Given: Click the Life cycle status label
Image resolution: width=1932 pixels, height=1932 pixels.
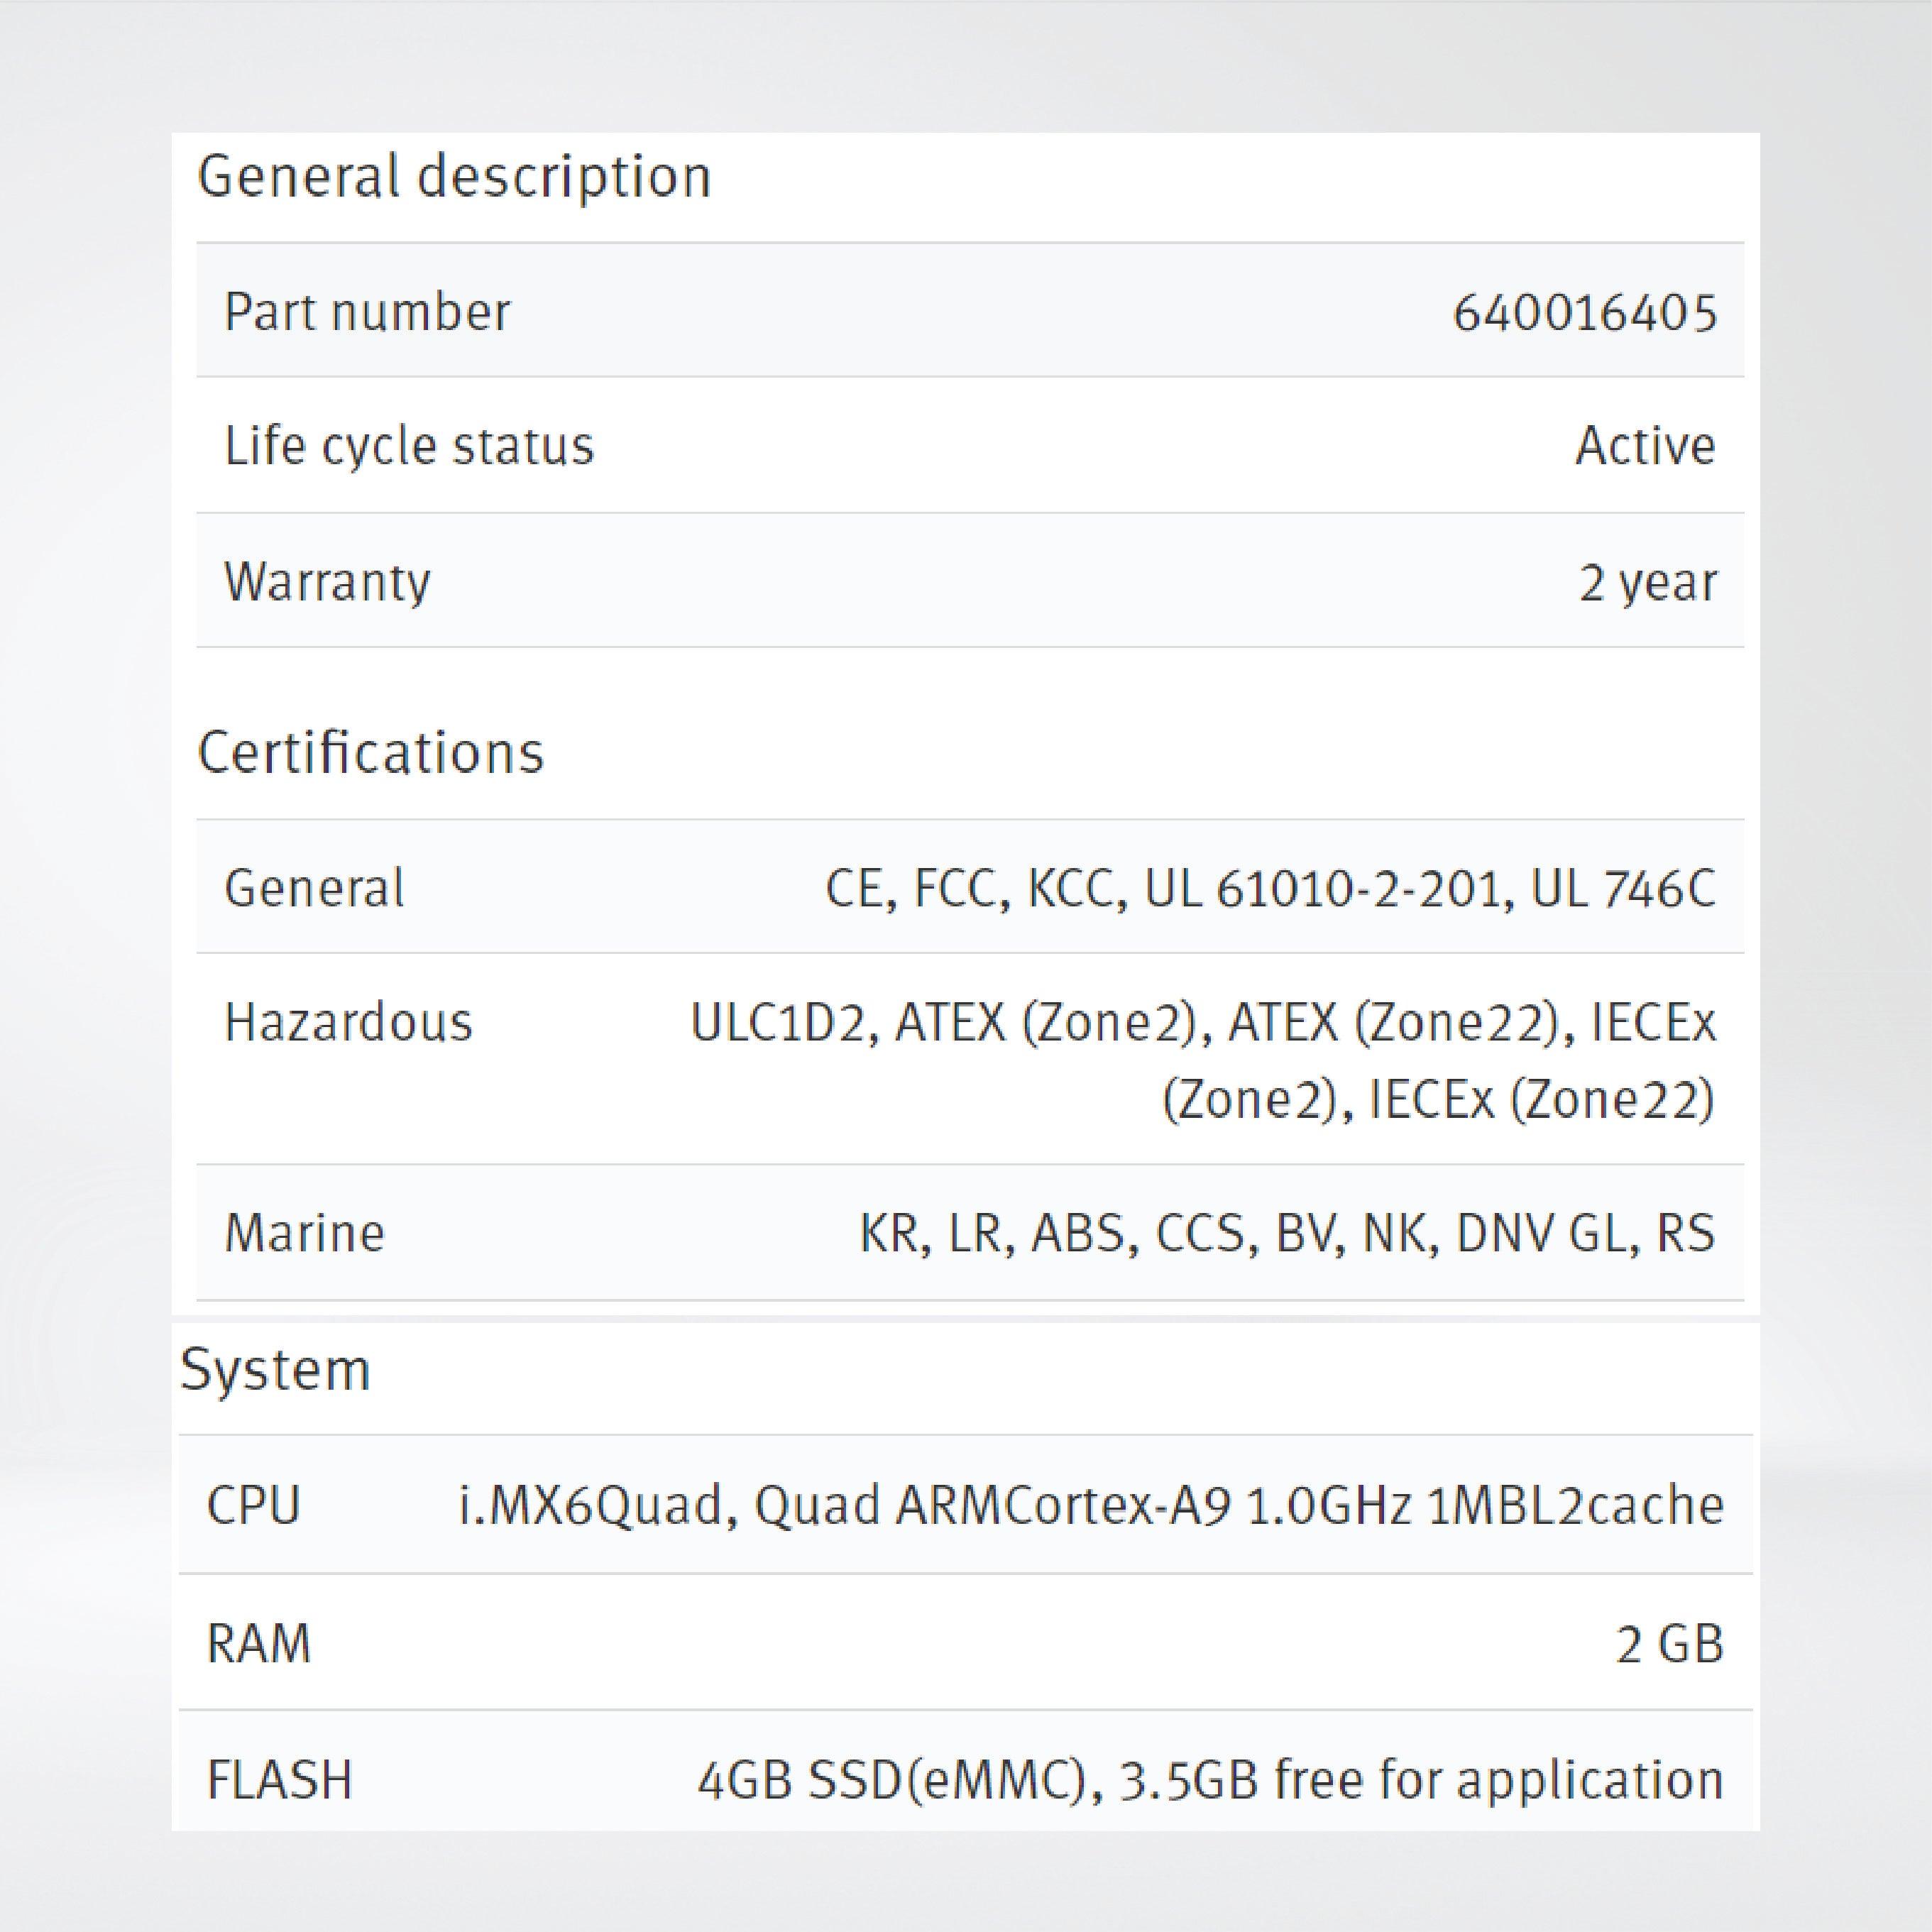Looking at the screenshot, I should pos(409,446).
